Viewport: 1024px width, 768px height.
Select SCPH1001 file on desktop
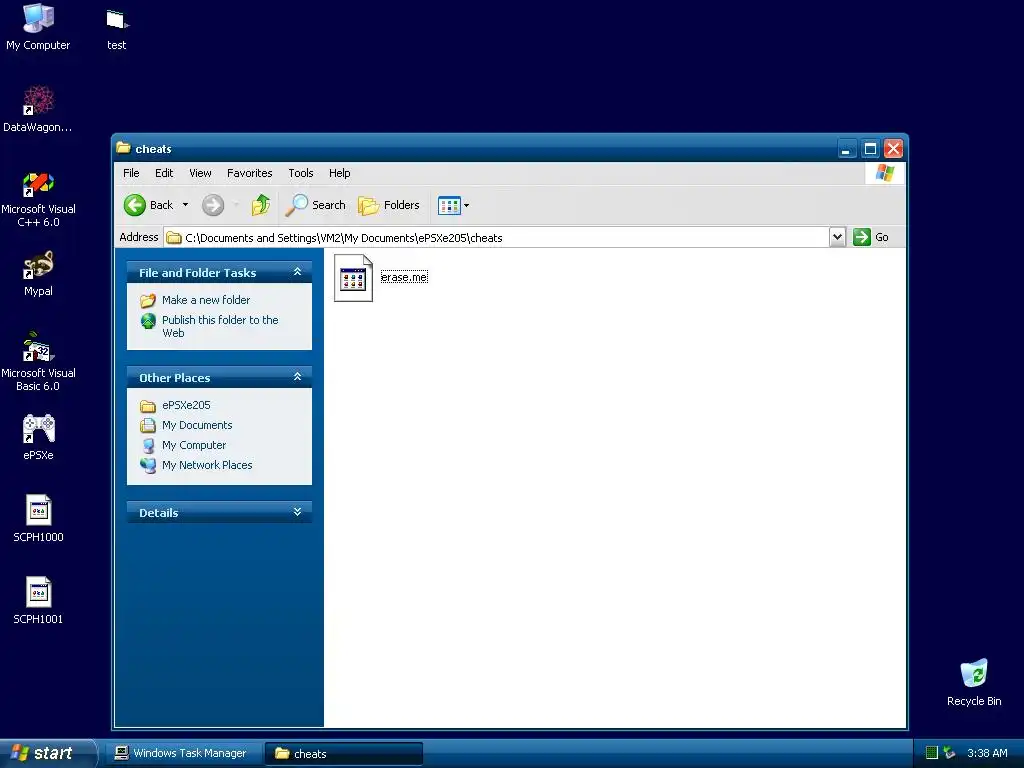coord(38,601)
